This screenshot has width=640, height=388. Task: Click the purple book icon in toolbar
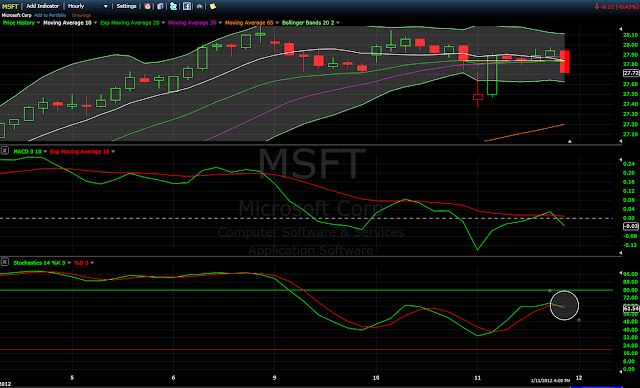(x=160, y=6)
